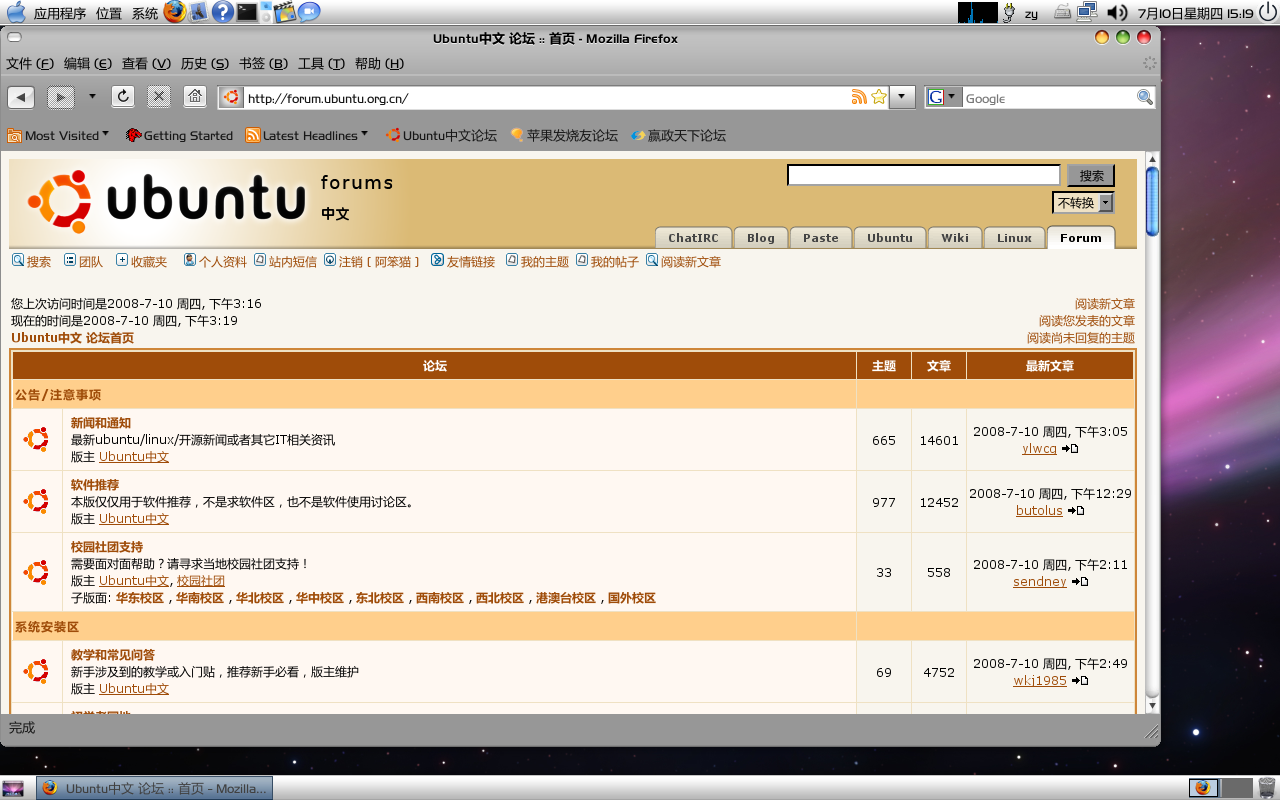Click the stop loading X button
The height and width of the screenshot is (800, 1280).
[x=159, y=97]
